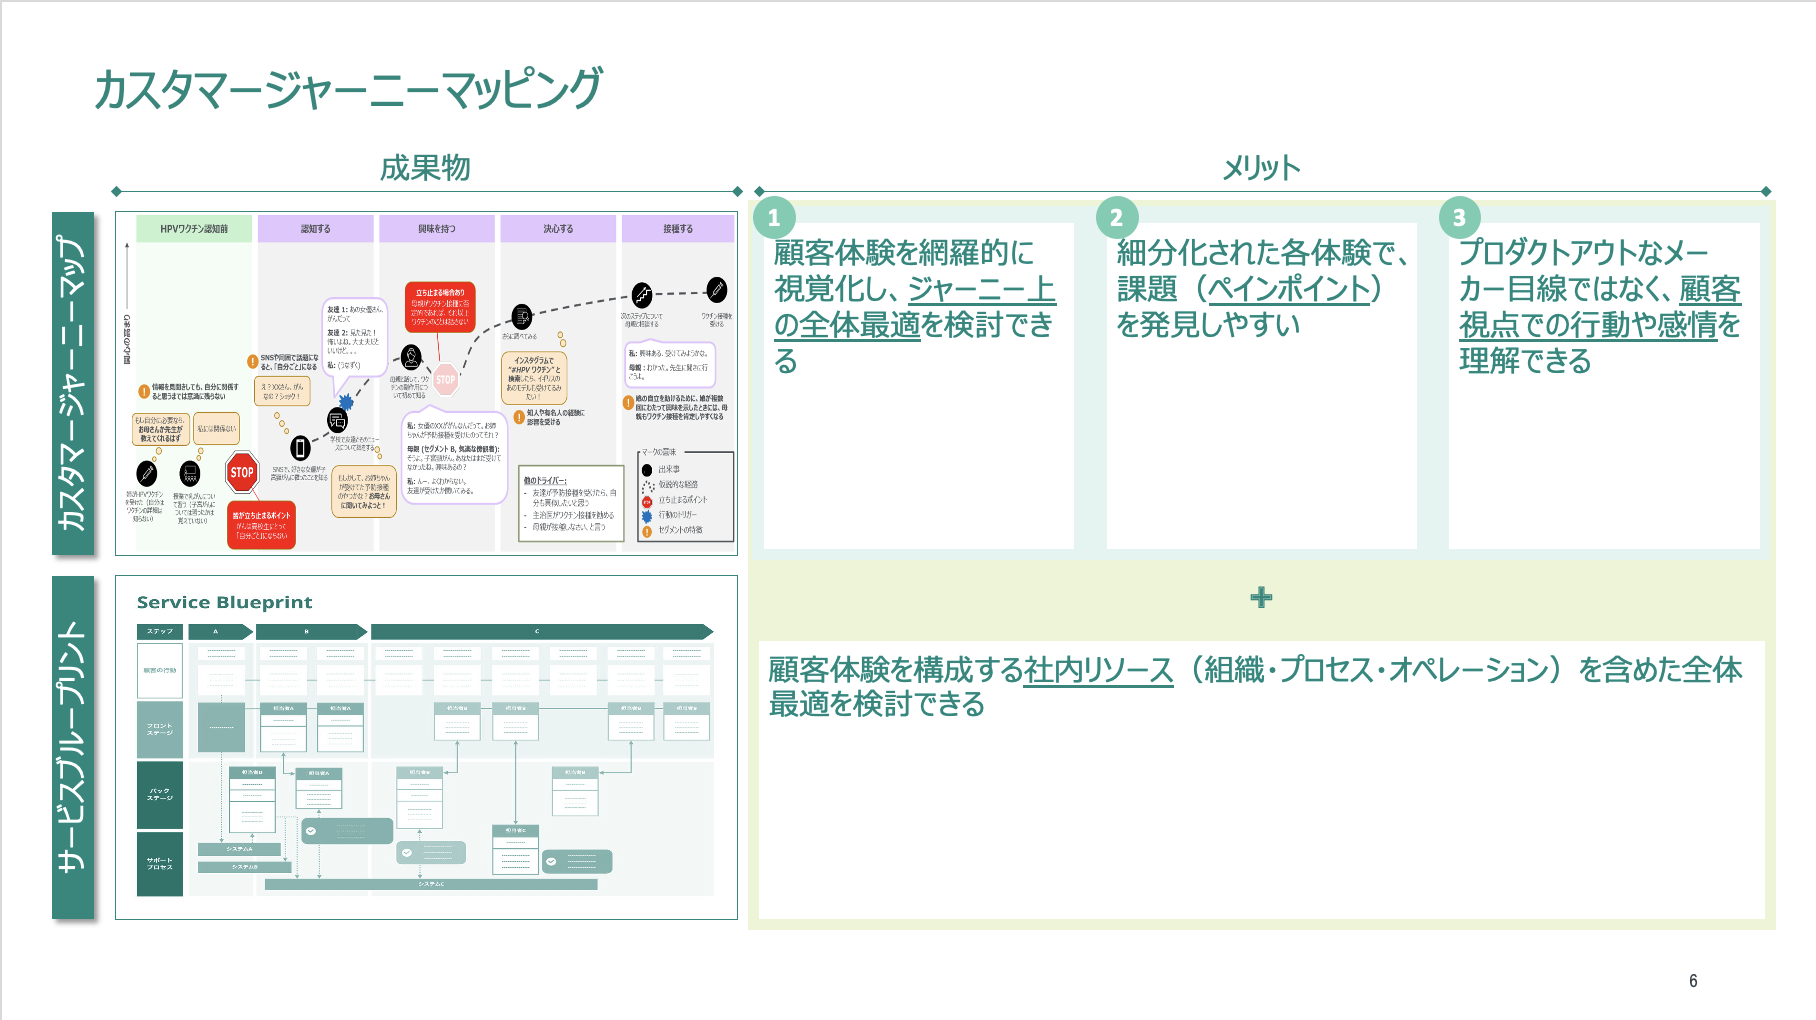Click the vertical サービスブループリント label bar
Viewport: 1816px width, 1020px height.
pyautogui.click(x=73, y=747)
